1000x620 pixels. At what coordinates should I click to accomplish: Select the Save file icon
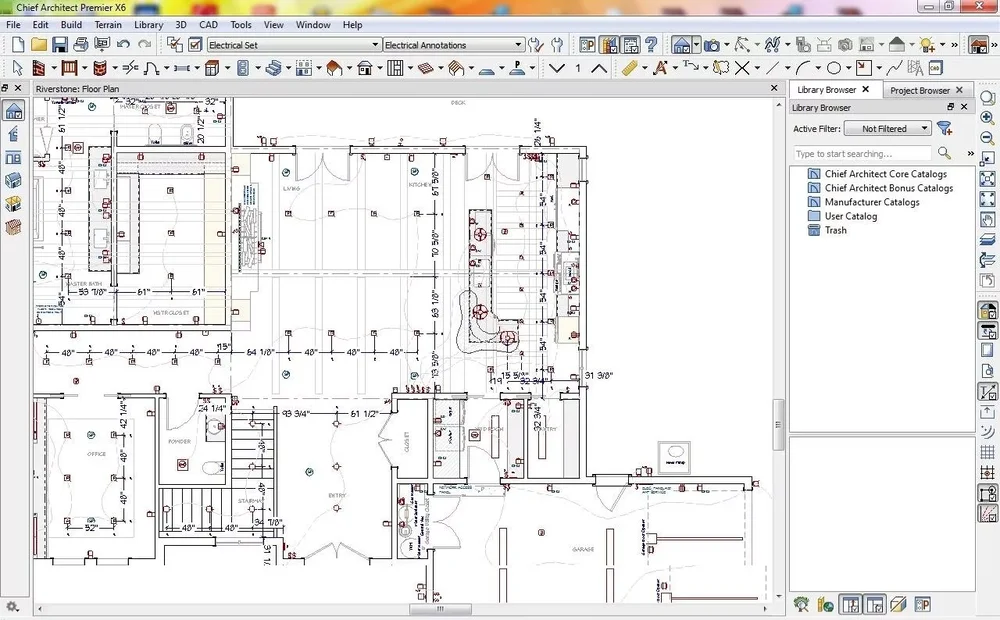pos(60,45)
